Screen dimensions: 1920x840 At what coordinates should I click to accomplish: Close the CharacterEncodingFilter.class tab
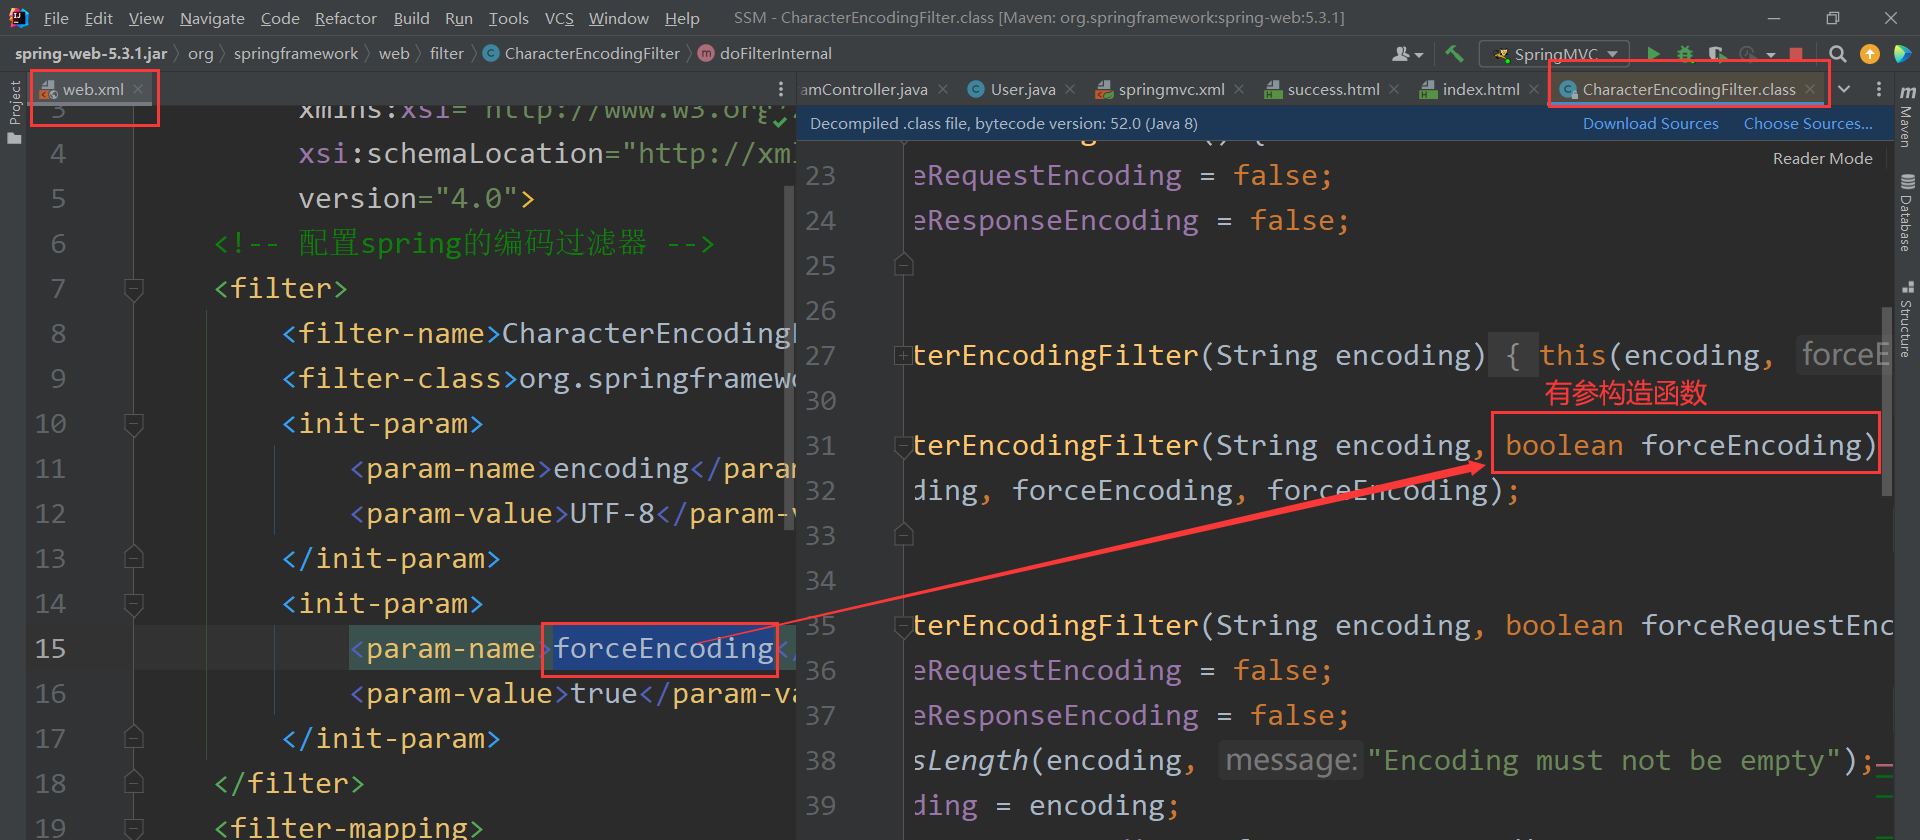(x=1810, y=90)
